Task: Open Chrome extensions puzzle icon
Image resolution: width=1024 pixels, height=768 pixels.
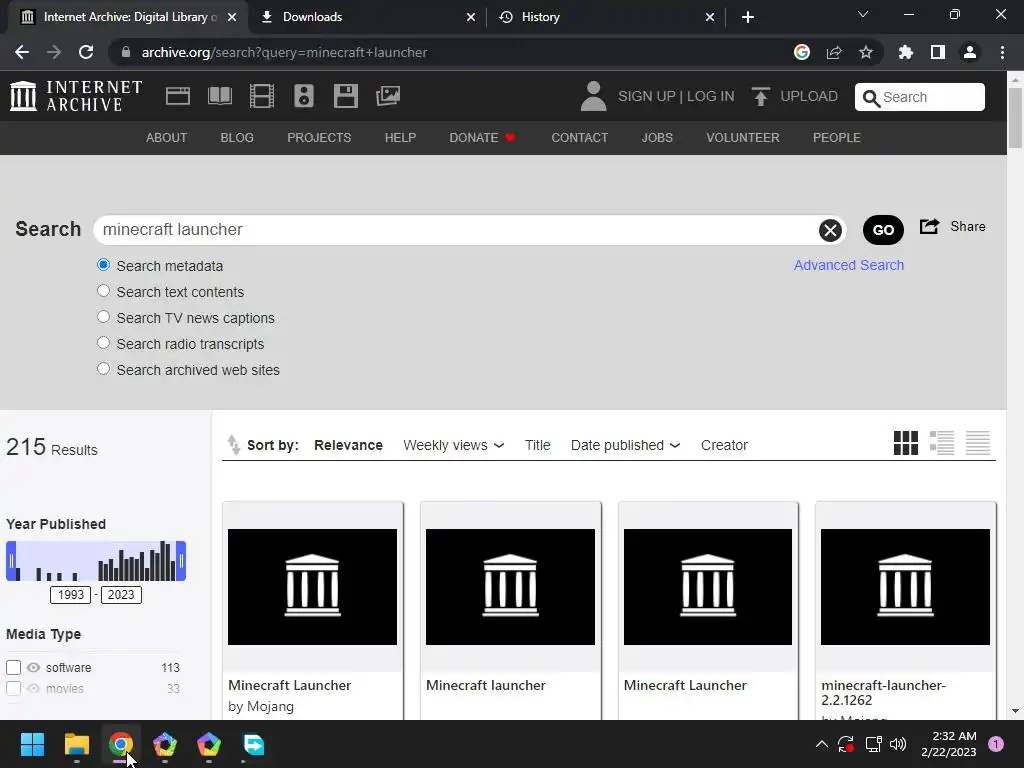Action: [905, 52]
